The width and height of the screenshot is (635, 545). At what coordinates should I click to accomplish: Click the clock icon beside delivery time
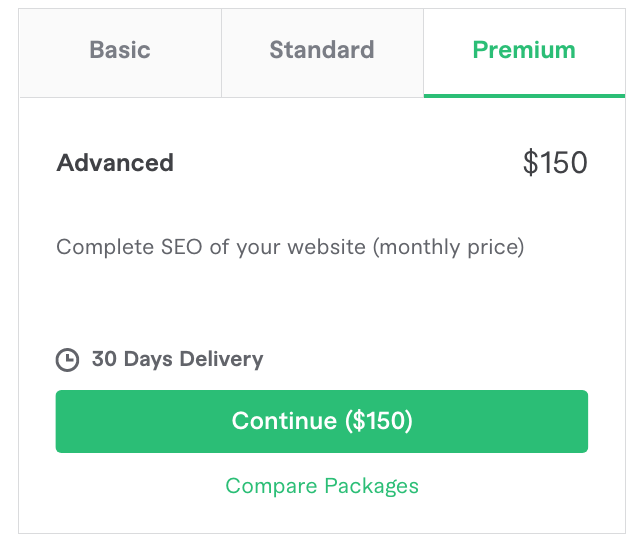click(x=67, y=360)
